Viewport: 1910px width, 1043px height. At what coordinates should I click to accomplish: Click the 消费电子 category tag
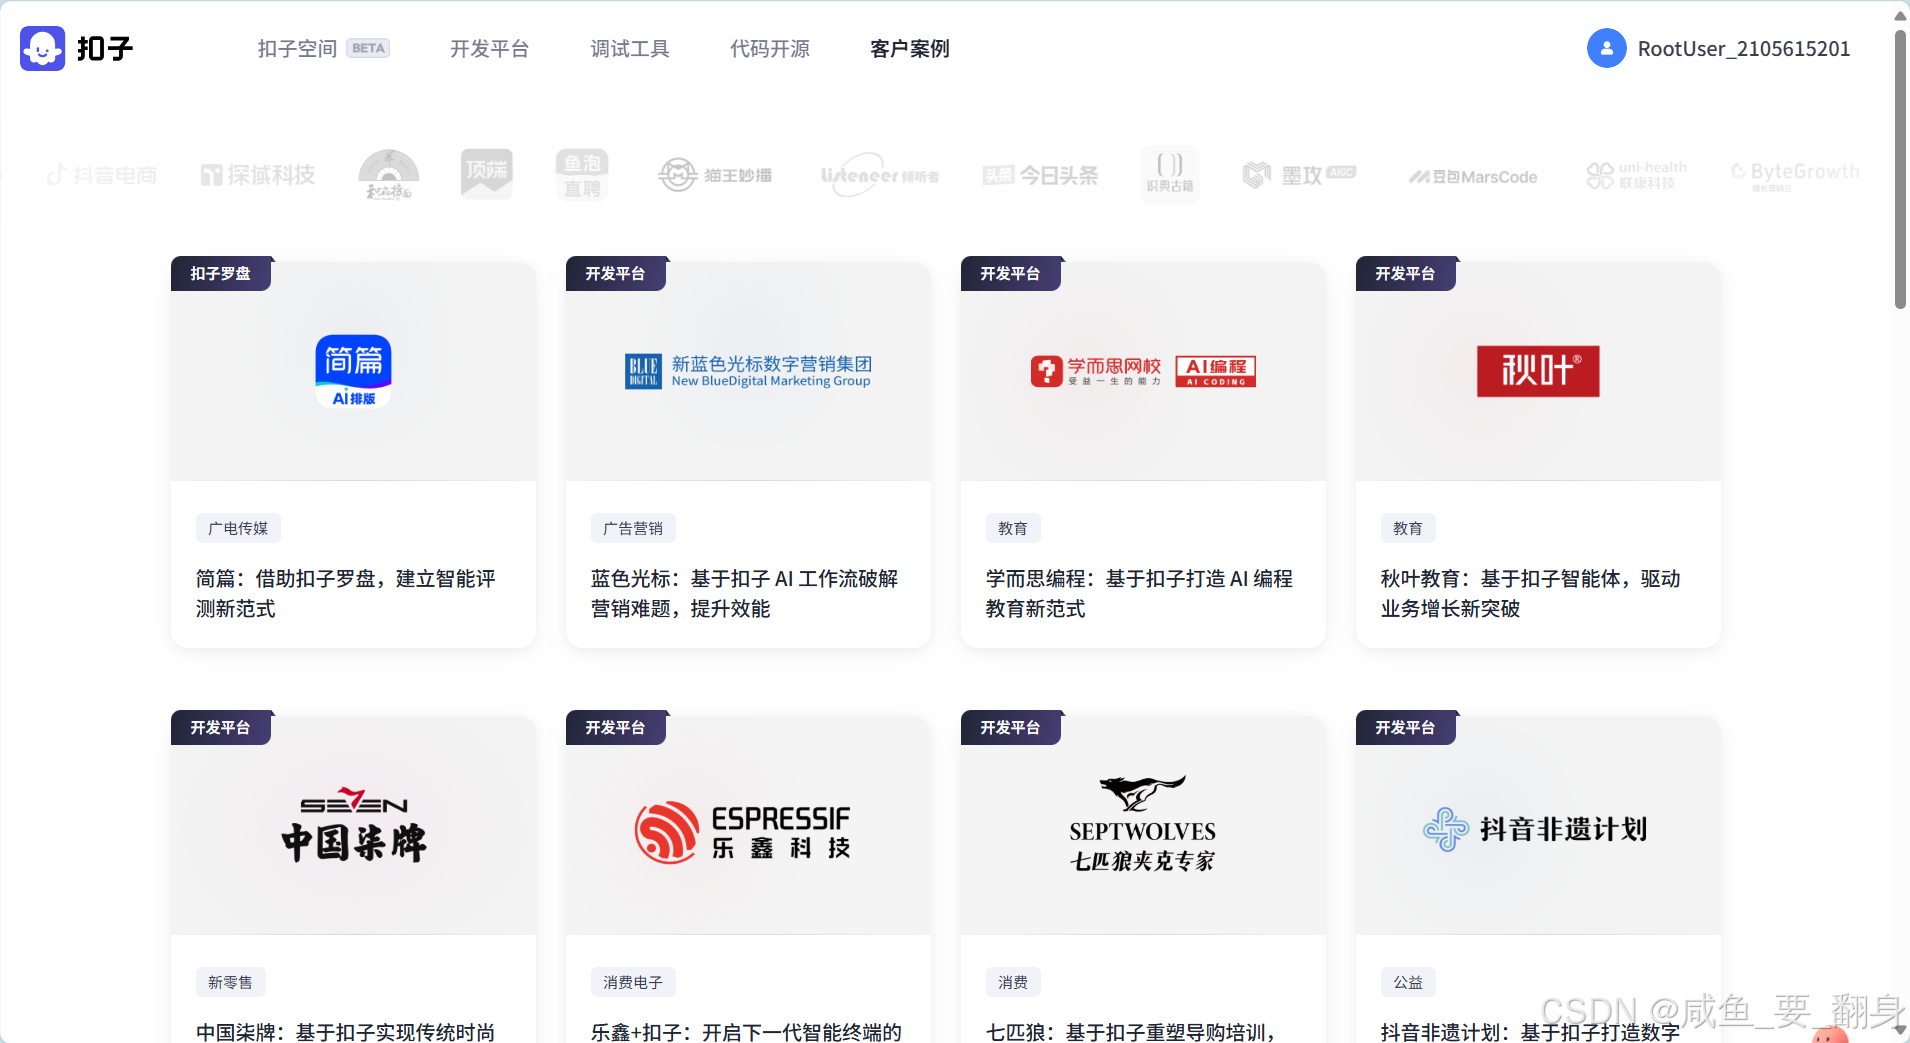(633, 982)
